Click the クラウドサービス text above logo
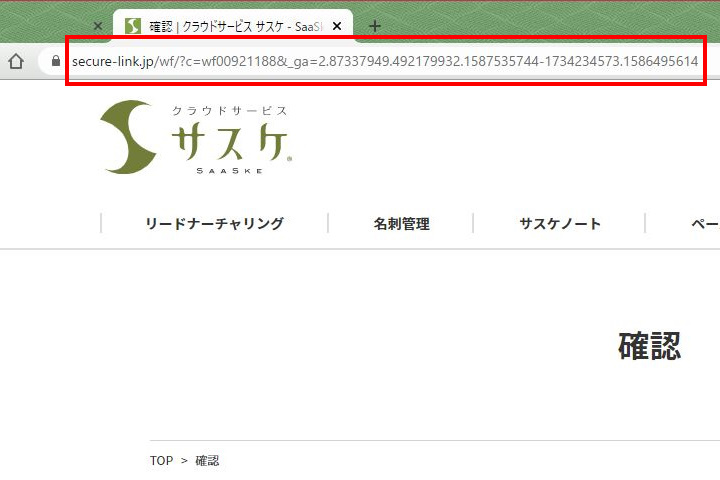Viewport: 720px width, 480px height. (x=230, y=111)
